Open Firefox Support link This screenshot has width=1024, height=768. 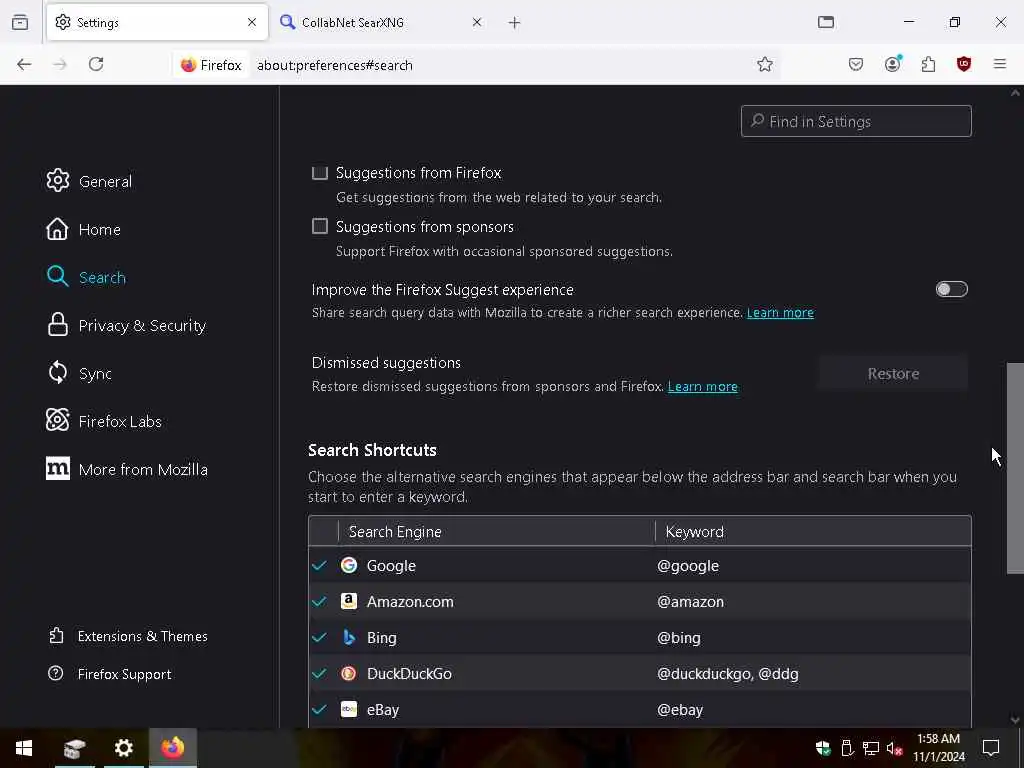point(110,674)
